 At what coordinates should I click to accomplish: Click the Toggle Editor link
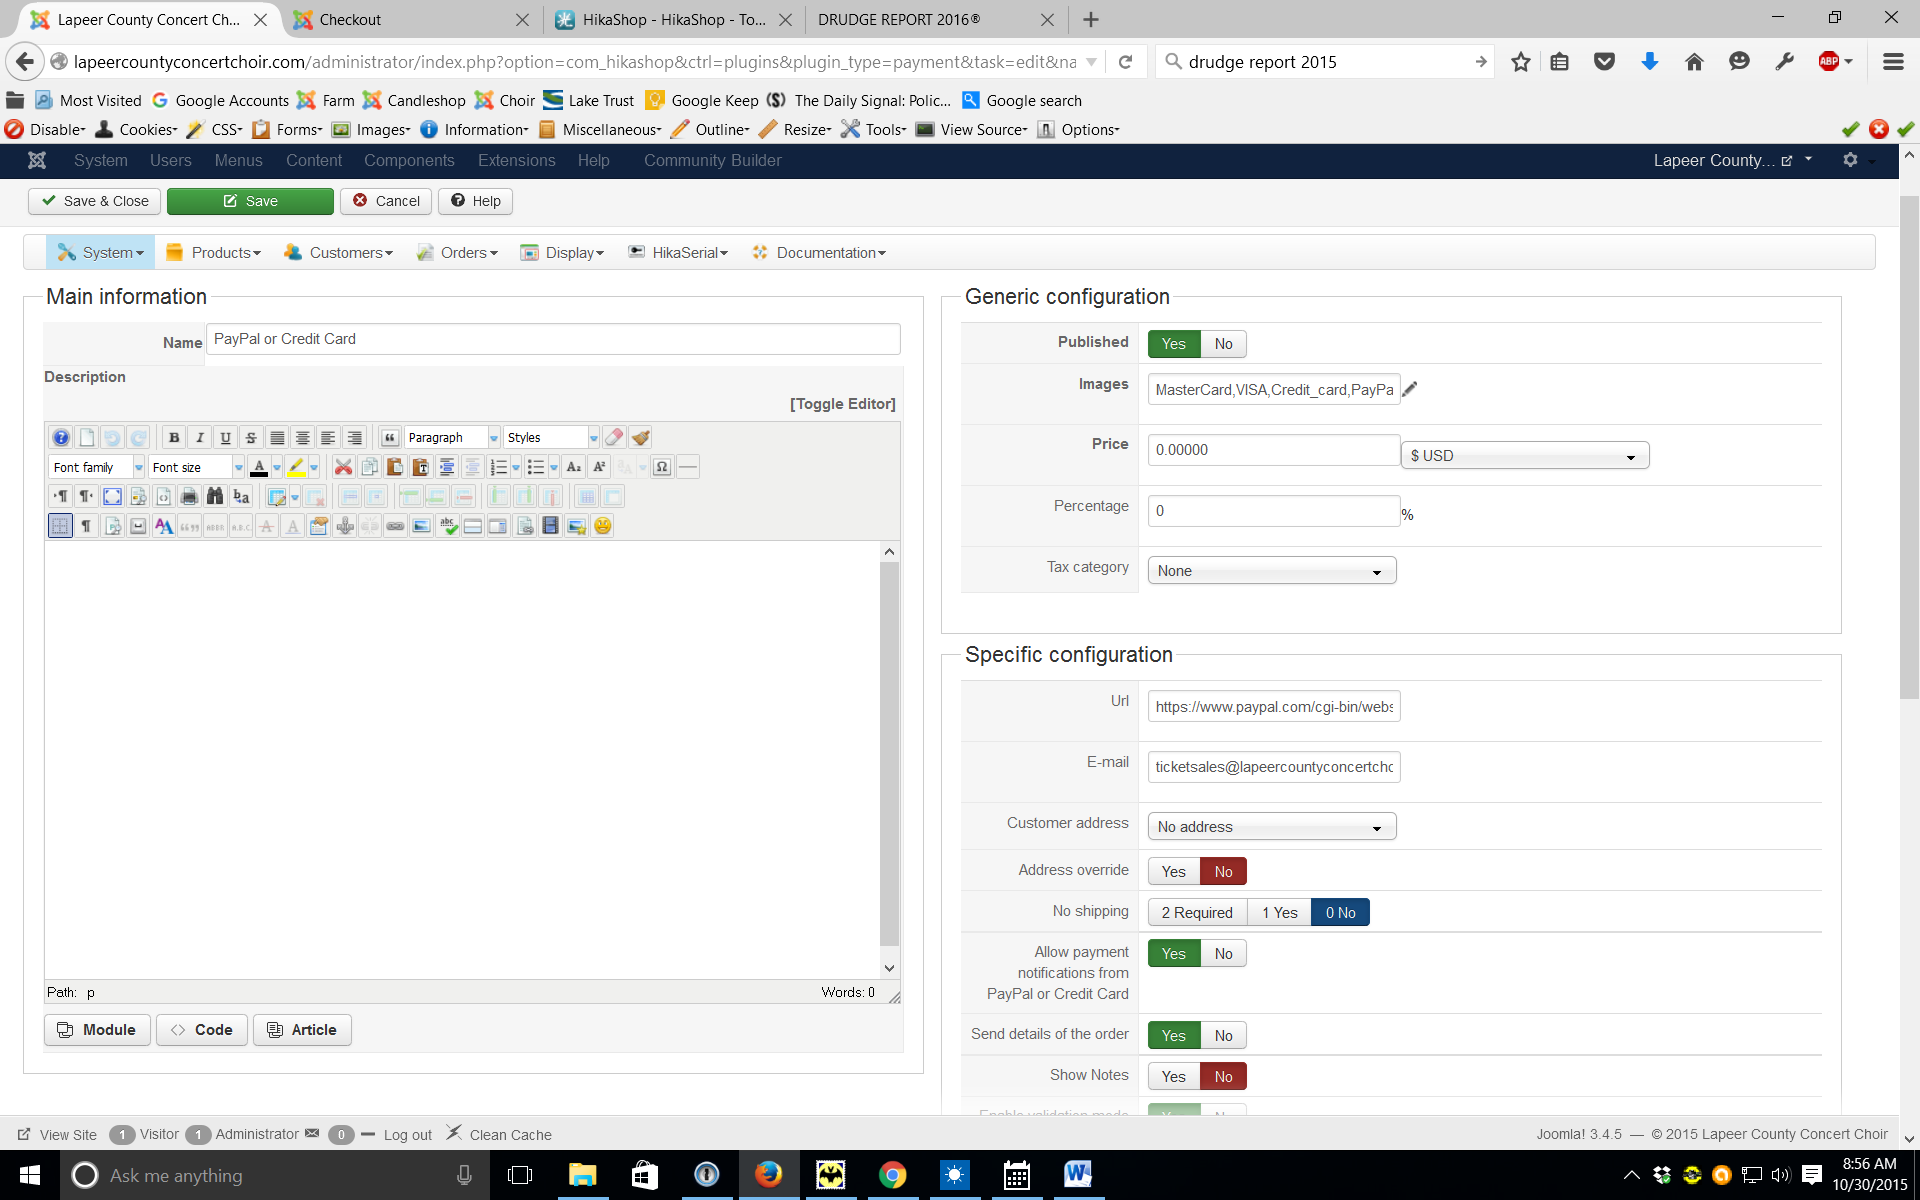coord(842,404)
